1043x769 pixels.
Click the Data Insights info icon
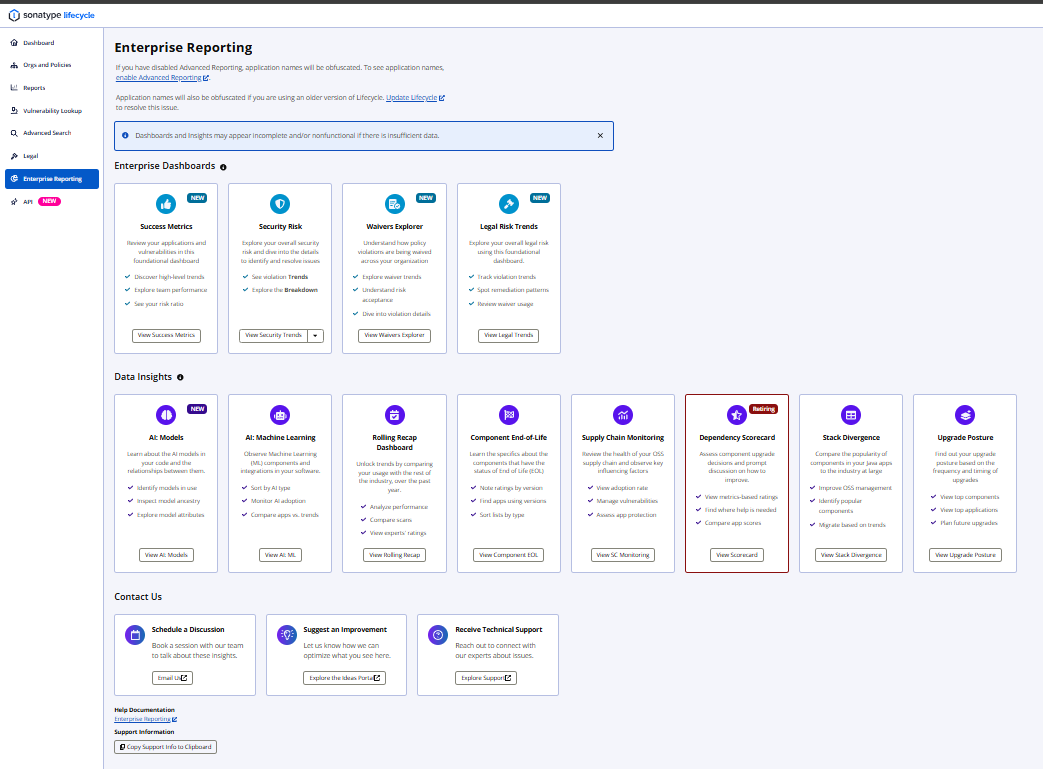click(180, 377)
